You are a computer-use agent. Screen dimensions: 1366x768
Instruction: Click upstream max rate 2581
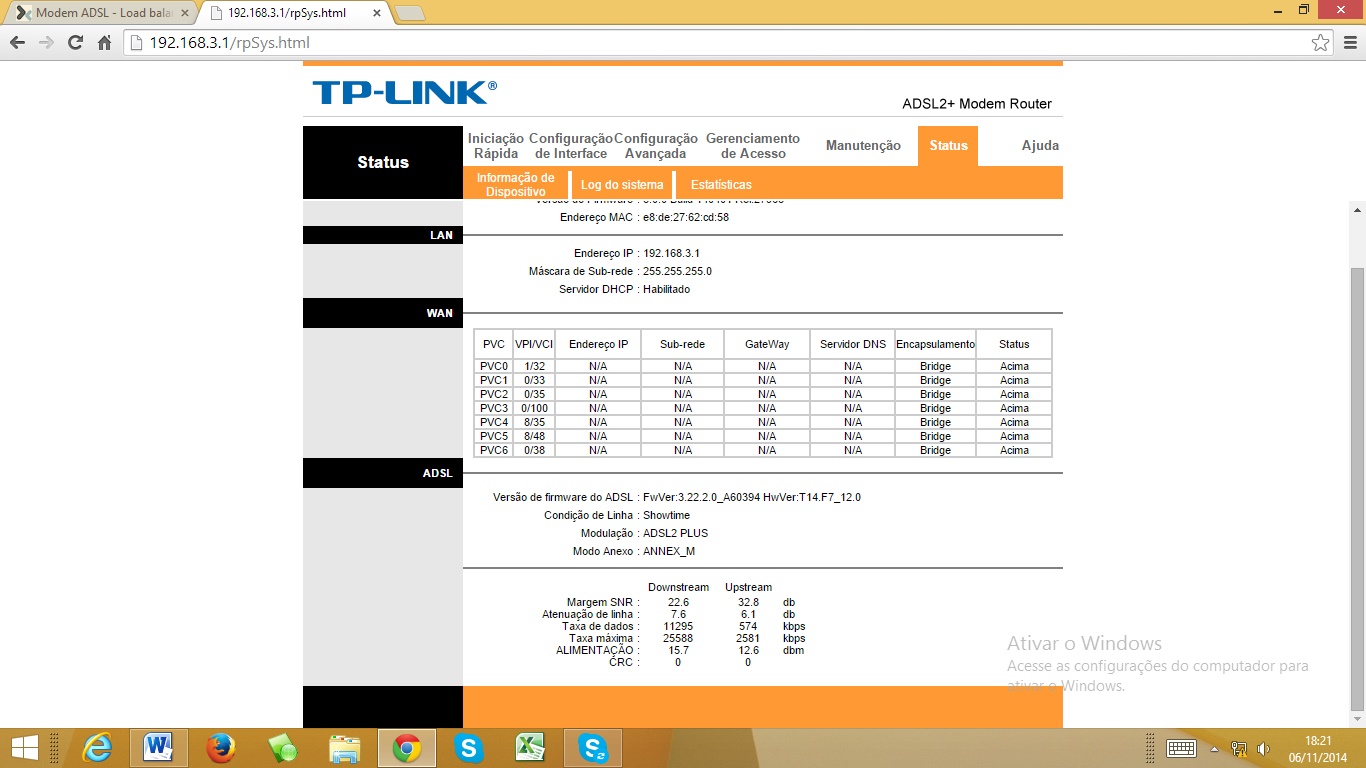click(748, 638)
